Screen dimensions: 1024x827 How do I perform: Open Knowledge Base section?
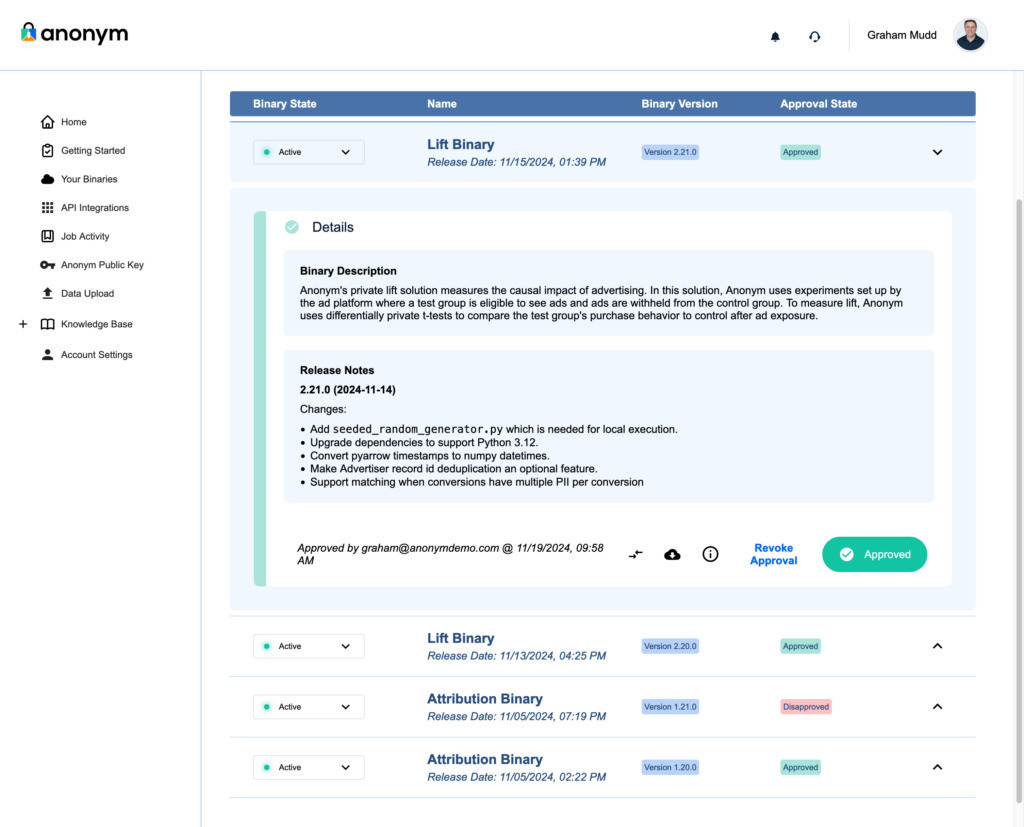pos(97,324)
